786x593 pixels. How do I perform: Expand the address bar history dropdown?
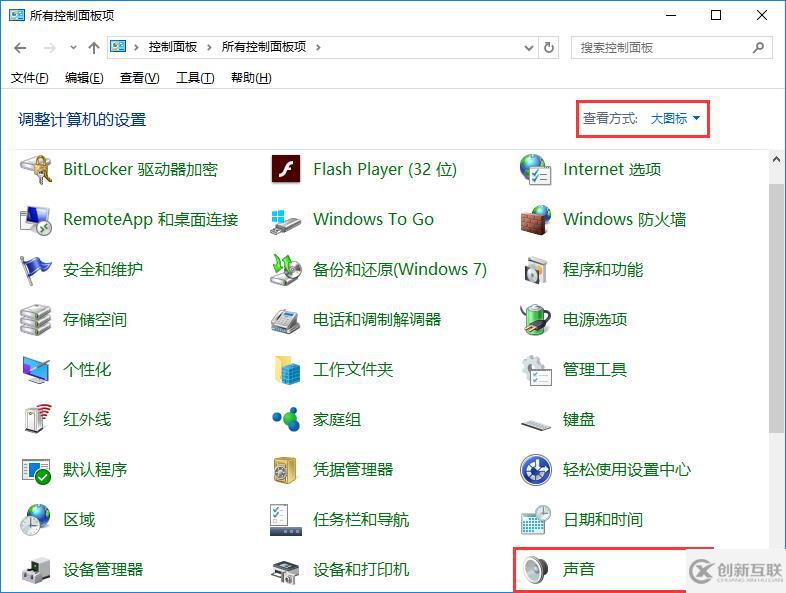point(528,48)
